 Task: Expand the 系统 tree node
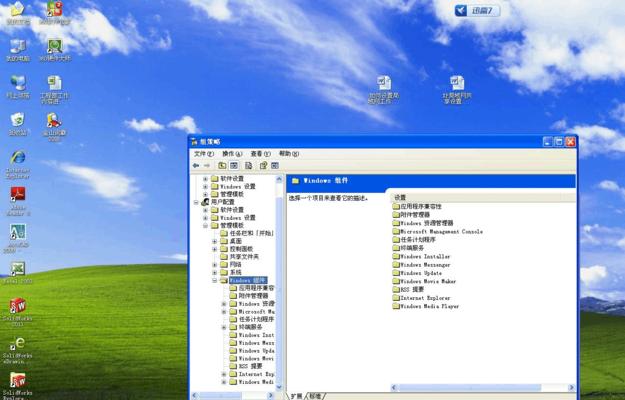215,273
